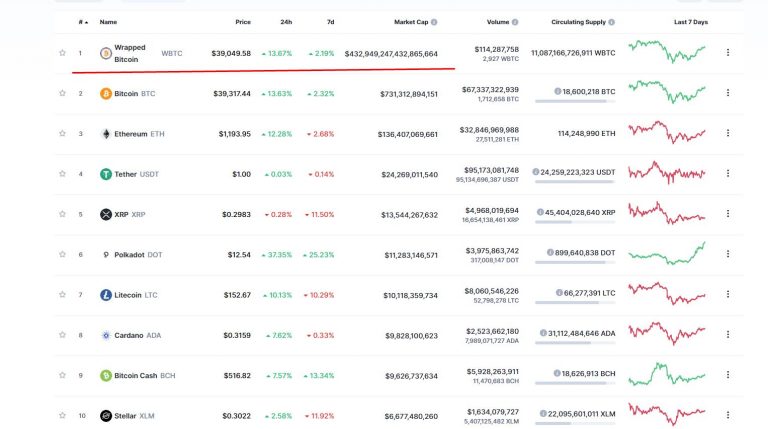This screenshot has height=429, width=768.
Task: Click the XRP circulating supply progress bar
Action: pyautogui.click(x=575, y=222)
